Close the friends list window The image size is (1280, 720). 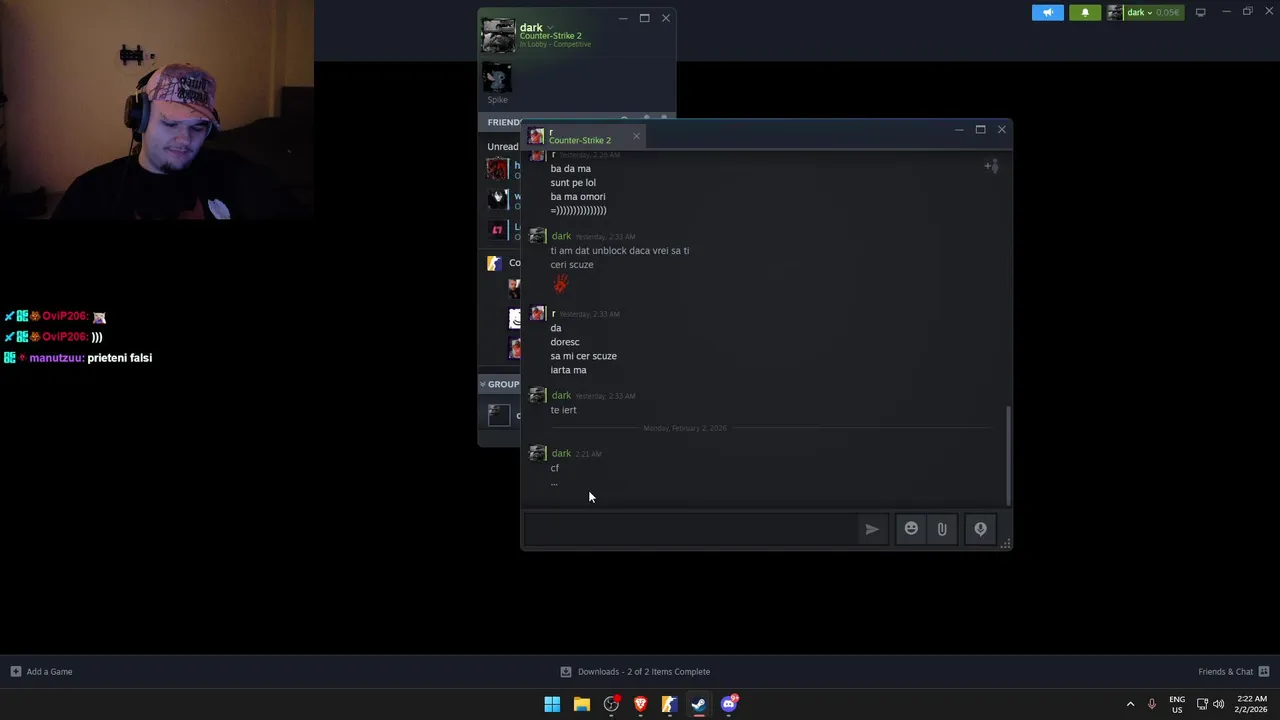(665, 18)
